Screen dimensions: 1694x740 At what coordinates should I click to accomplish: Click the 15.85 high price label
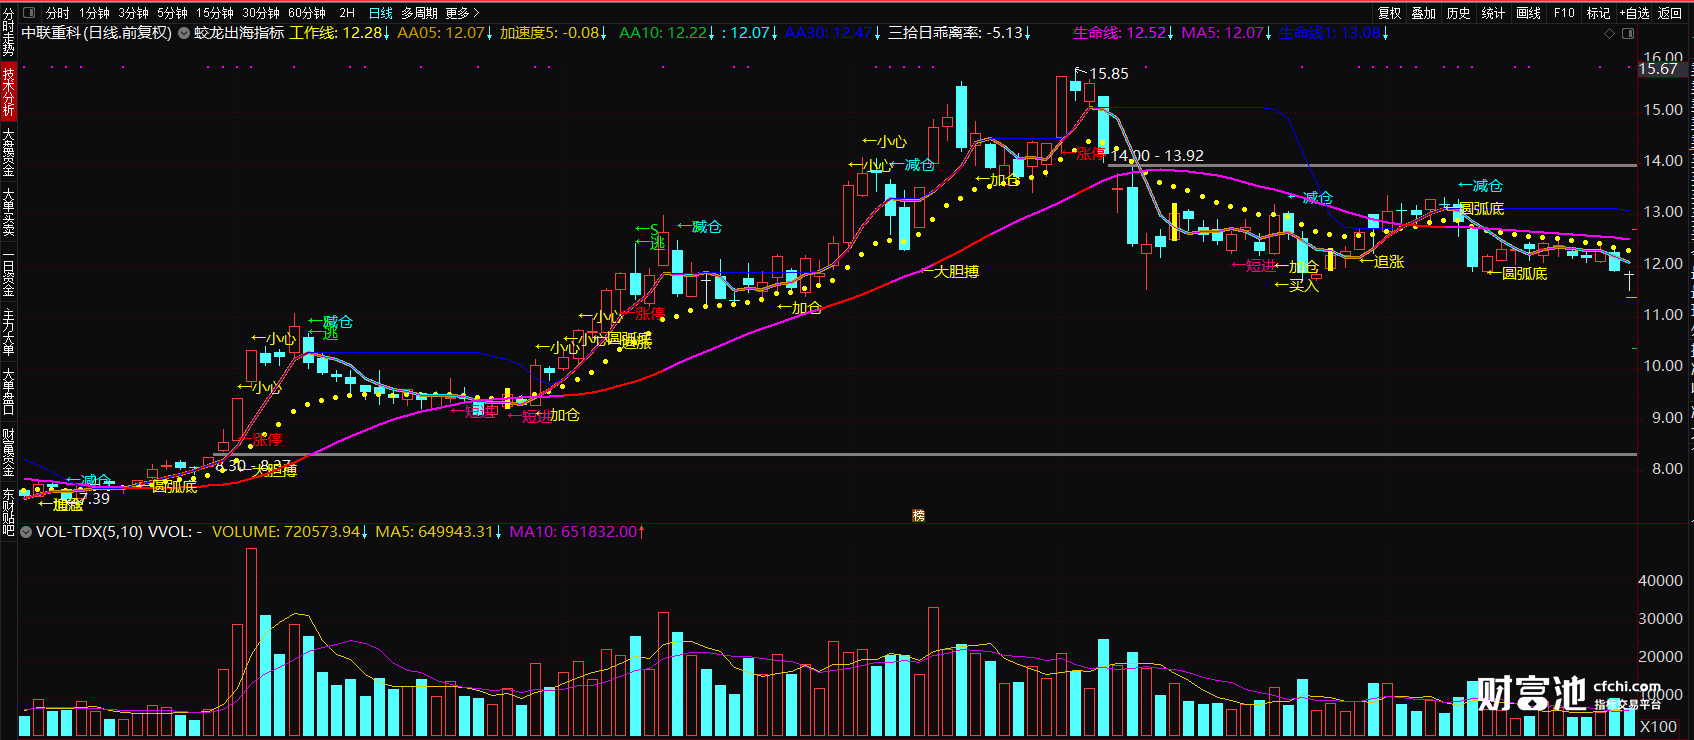coord(1108,74)
